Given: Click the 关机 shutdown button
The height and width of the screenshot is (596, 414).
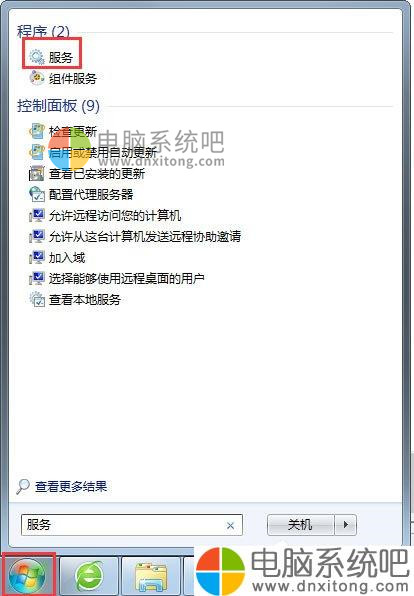Looking at the screenshot, I should tap(301, 525).
